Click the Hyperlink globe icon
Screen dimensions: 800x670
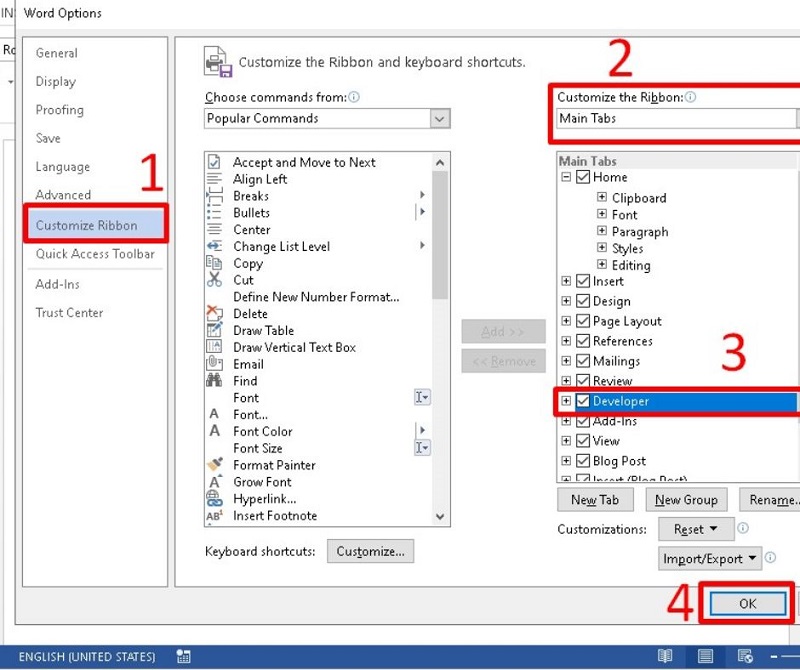(x=214, y=499)
